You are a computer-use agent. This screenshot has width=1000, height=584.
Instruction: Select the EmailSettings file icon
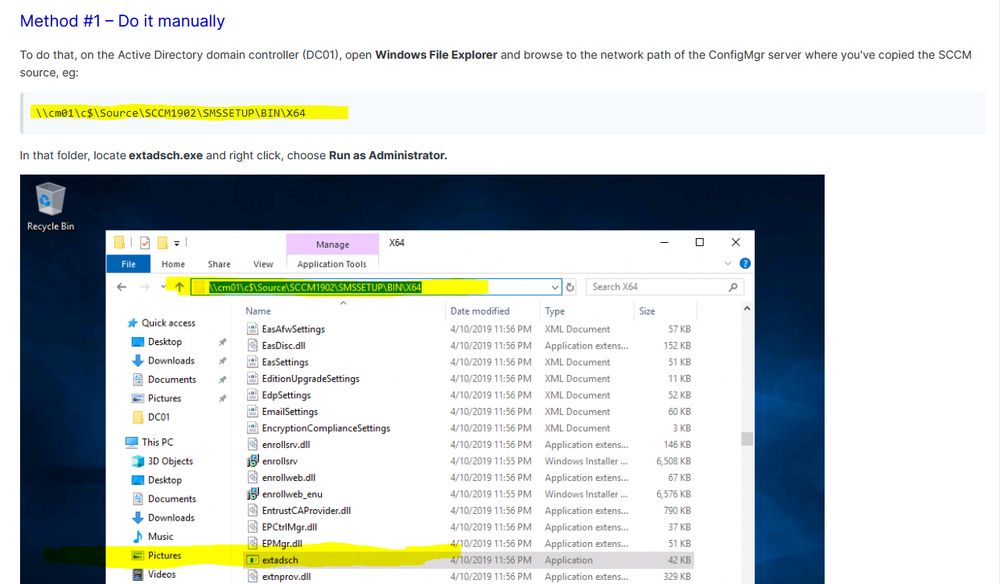(x=253, y=412)
